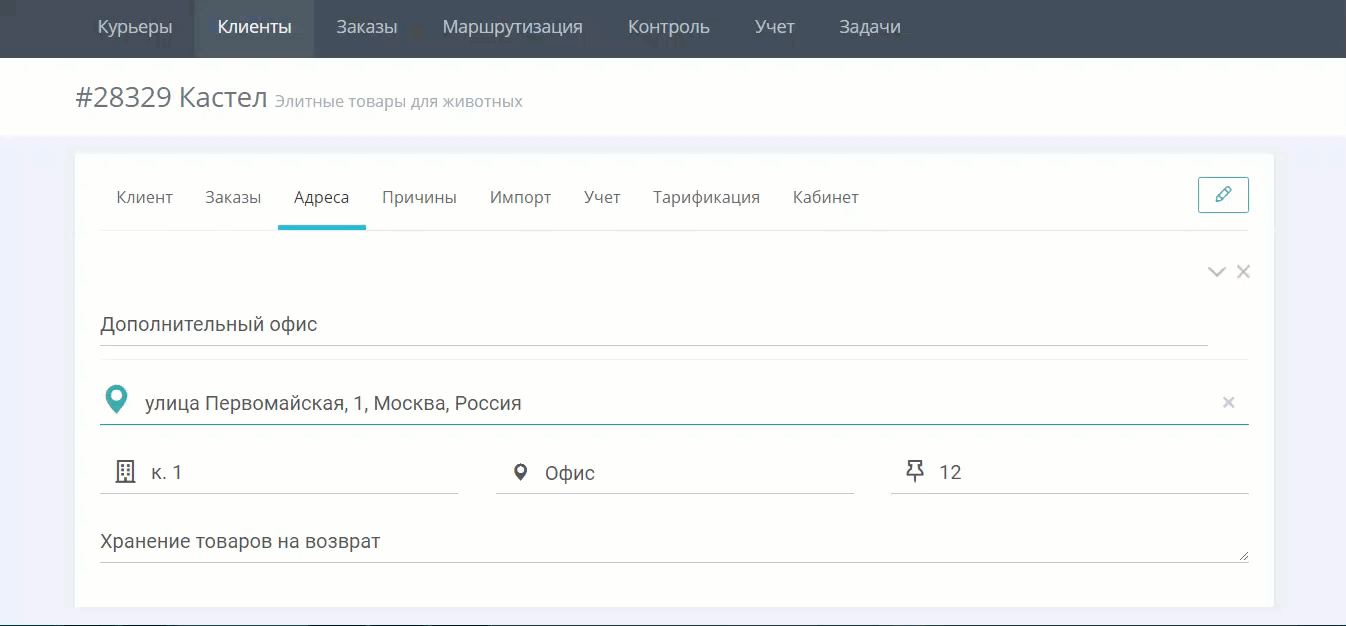Open the Учет tab in client card

(x=602, y=197)
